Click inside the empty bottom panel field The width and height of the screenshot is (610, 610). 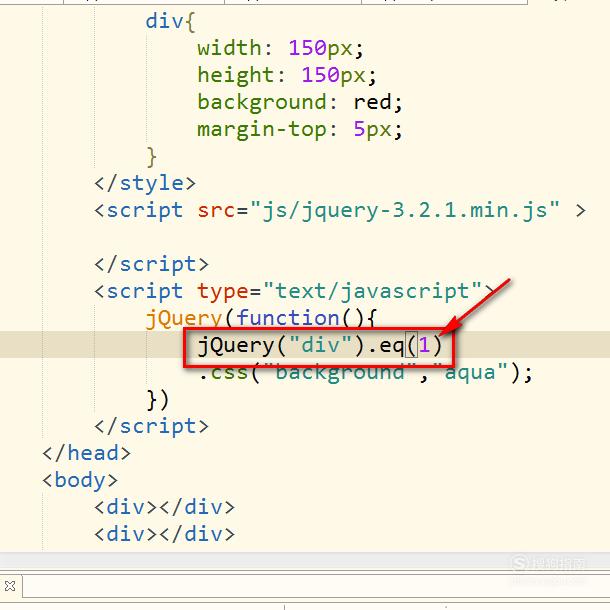coord(316,586)
